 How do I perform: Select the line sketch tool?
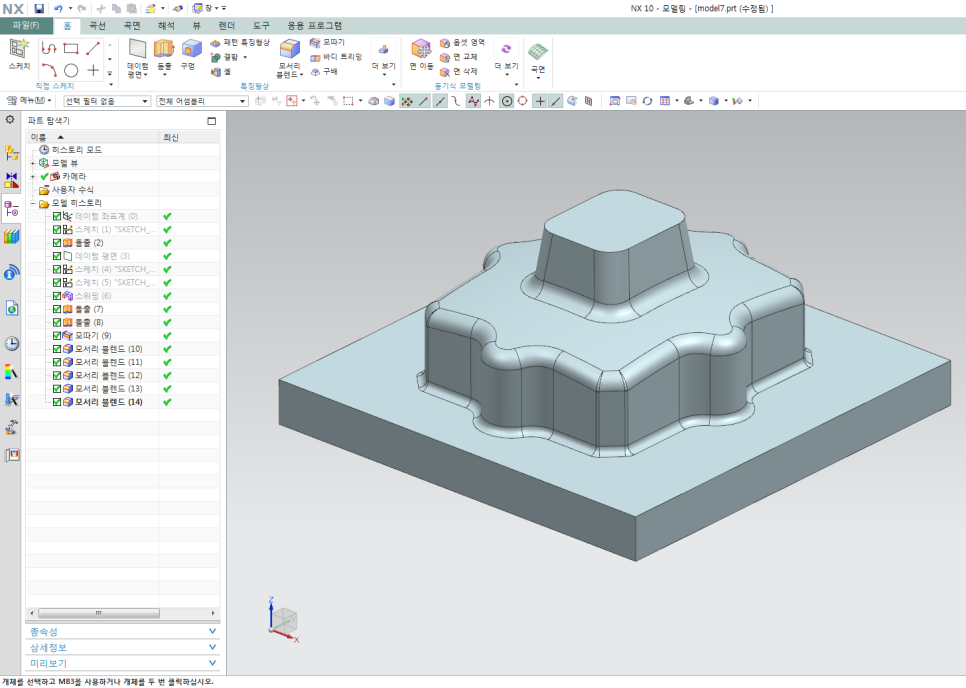click(x=93, y=48)
